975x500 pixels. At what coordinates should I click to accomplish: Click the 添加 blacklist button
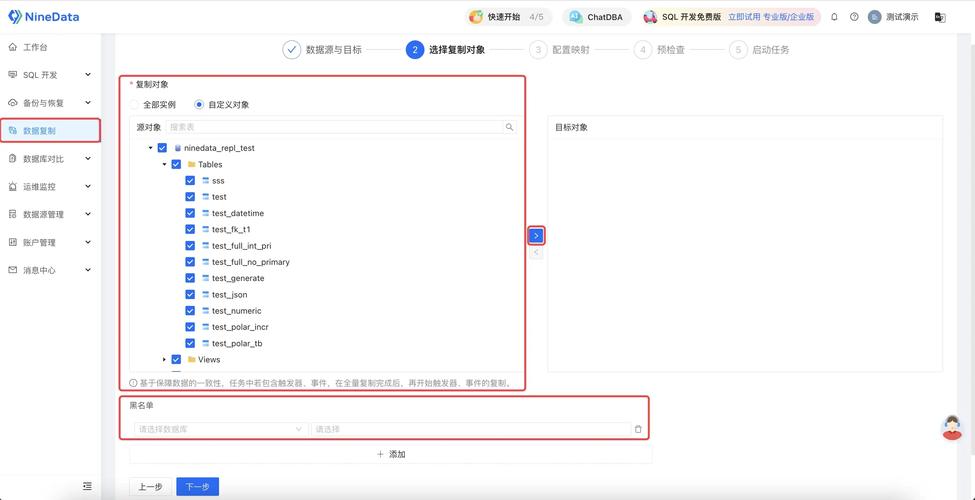tap(390, 454)
